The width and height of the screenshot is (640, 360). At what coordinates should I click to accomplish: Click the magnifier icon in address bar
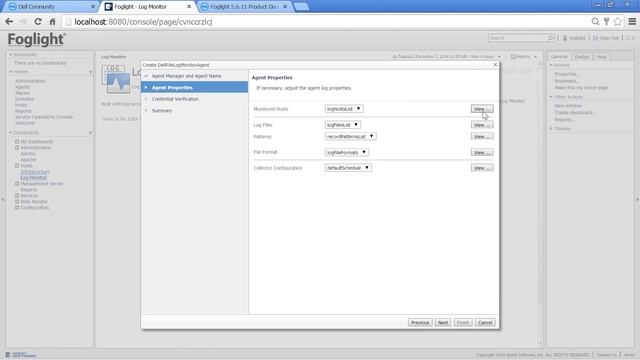(x=595, y=22)
